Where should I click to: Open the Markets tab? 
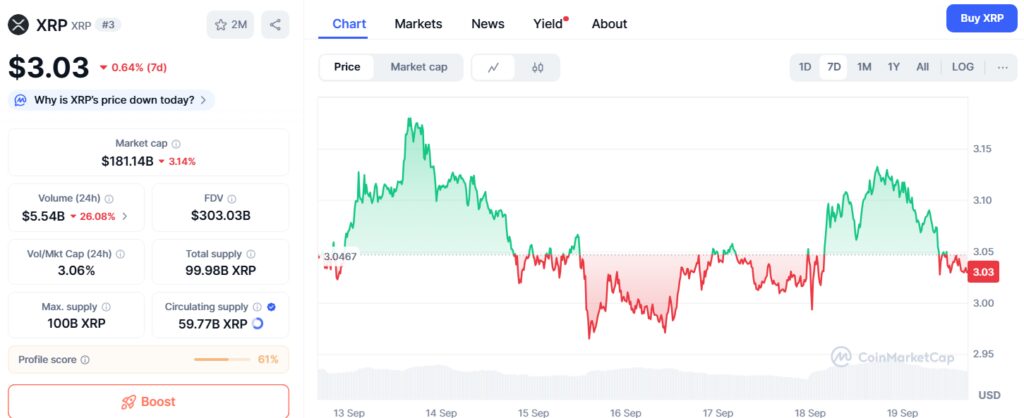(418, 24)
